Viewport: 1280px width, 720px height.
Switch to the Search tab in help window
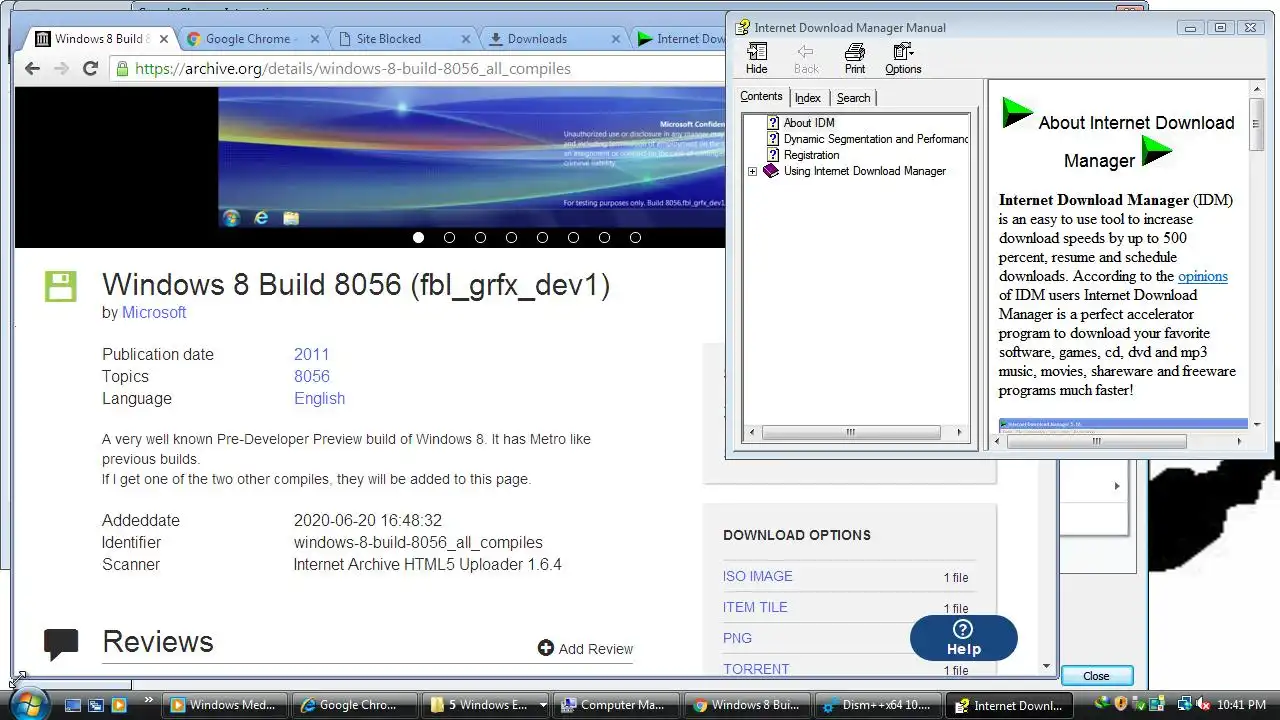click(x=853, y=98)
